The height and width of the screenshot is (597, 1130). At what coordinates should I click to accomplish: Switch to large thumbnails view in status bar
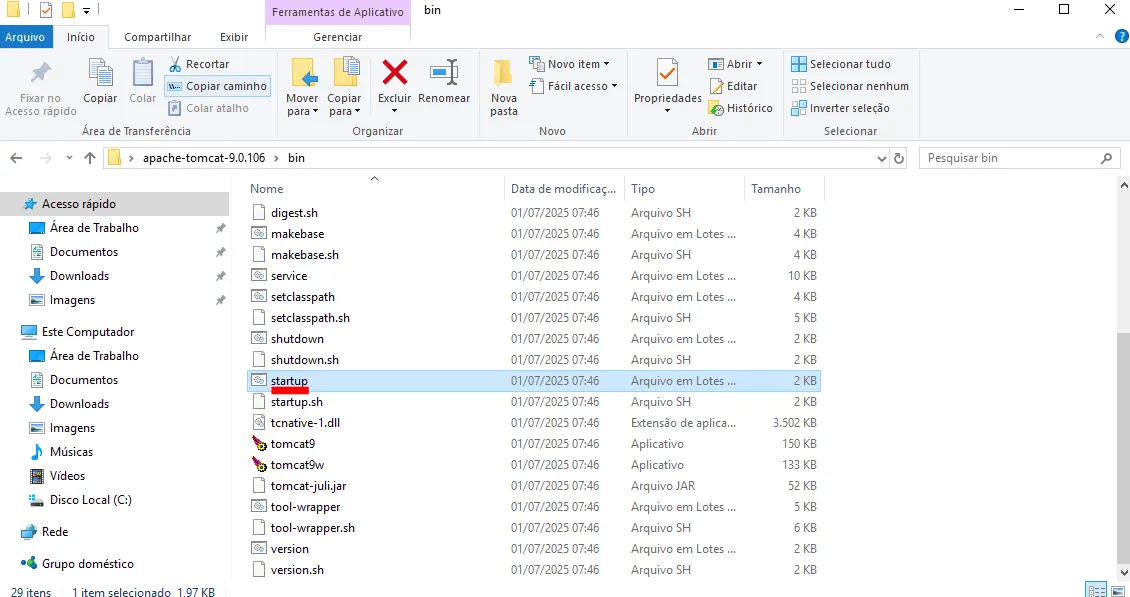pyautogui.click(x=1118, y=590)
